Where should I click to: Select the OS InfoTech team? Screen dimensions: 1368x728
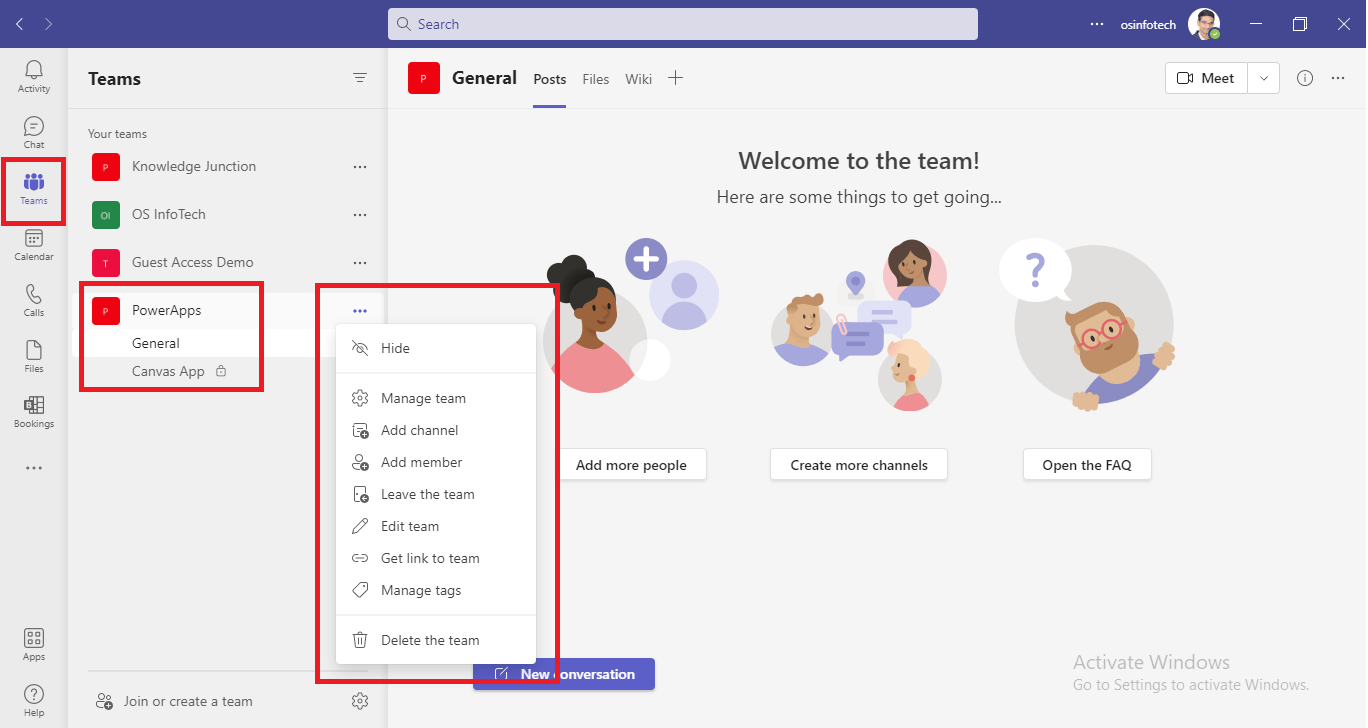point(169,215)
